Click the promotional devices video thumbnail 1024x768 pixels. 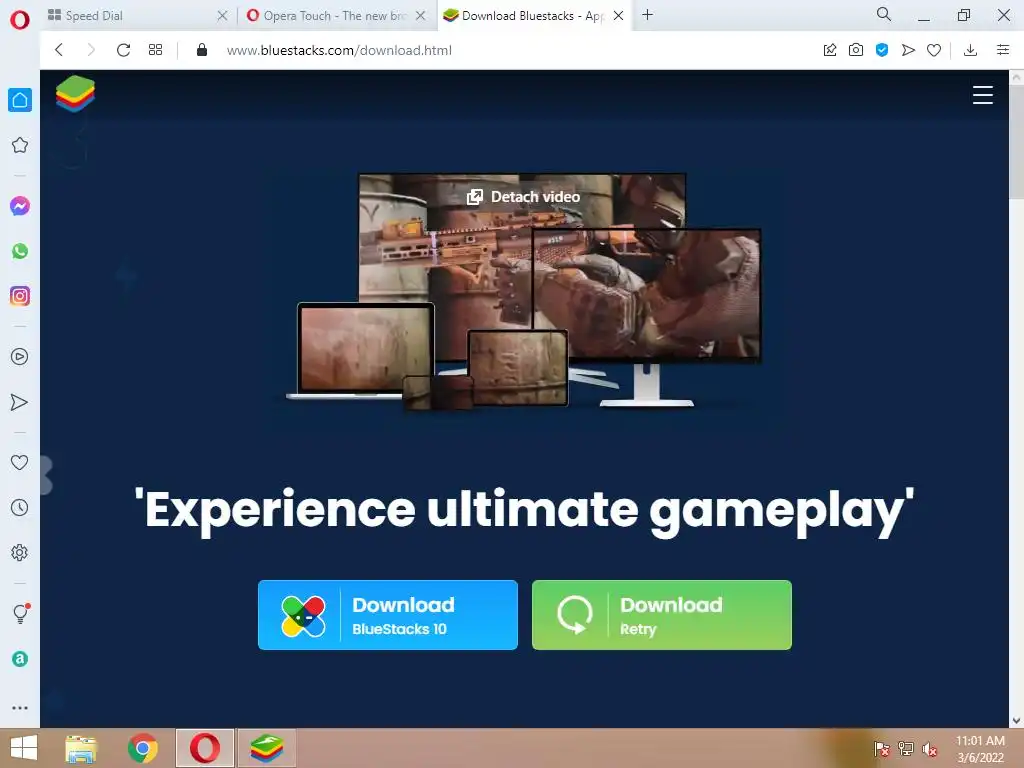(x=524, y=291)
